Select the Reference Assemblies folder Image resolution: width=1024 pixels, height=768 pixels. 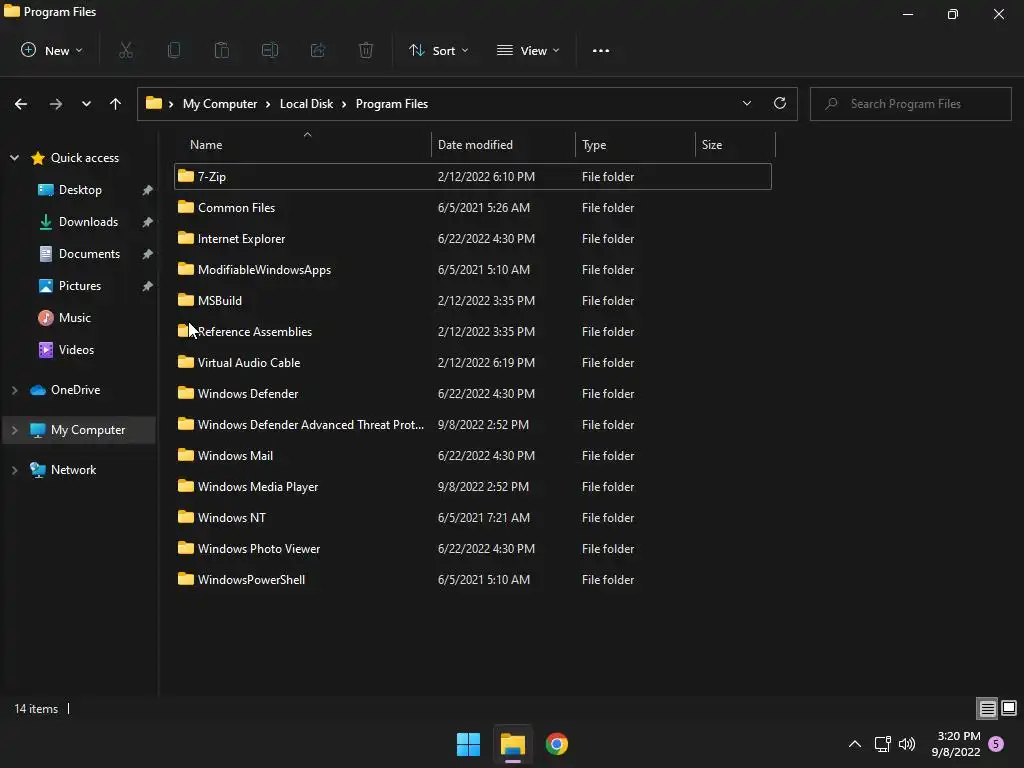click(473, 332)
